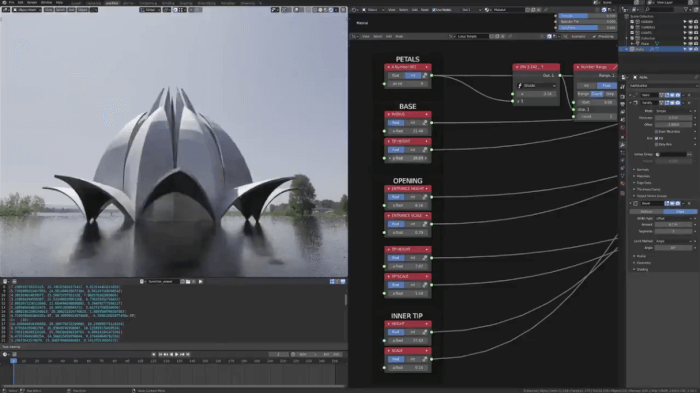Open the outliner filter funnel menu
The width and height of the screenshot is (700, 393).
[687, 9]
